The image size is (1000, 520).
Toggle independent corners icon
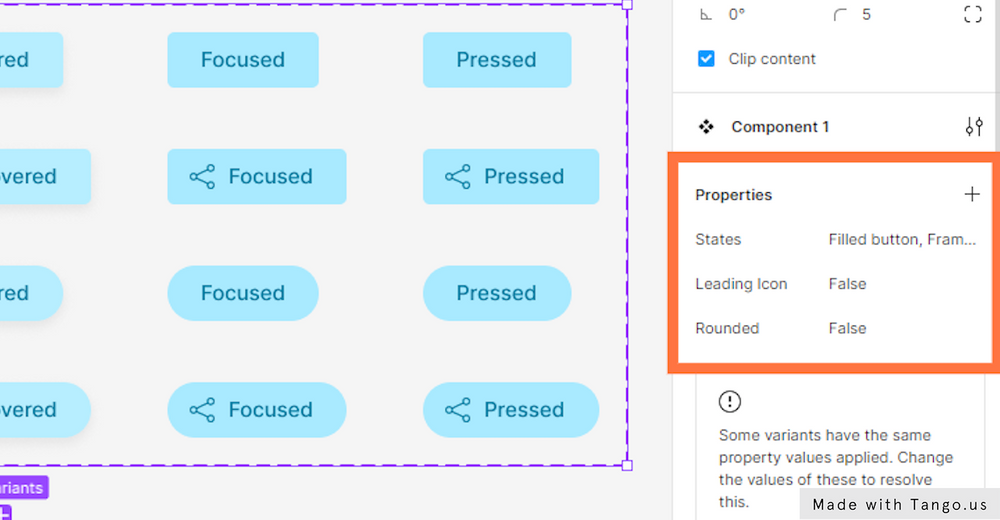click(972, 14)
